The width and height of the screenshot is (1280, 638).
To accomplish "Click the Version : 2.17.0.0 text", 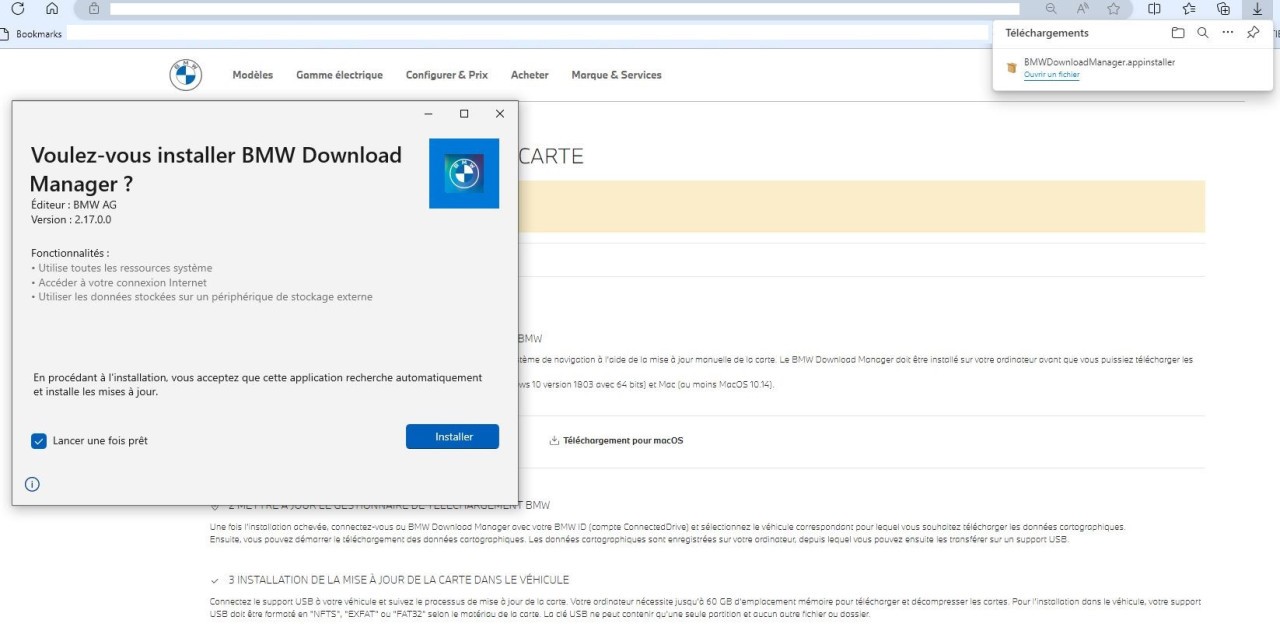I will [x=71, y=219].
